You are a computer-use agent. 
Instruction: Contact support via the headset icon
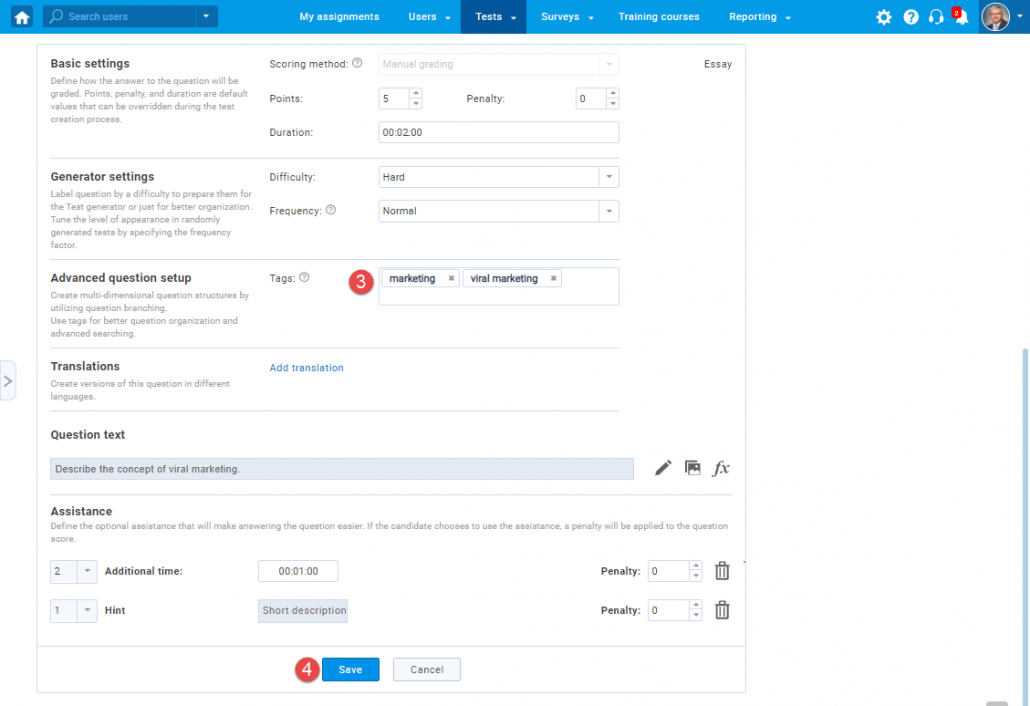coord(936,17)
